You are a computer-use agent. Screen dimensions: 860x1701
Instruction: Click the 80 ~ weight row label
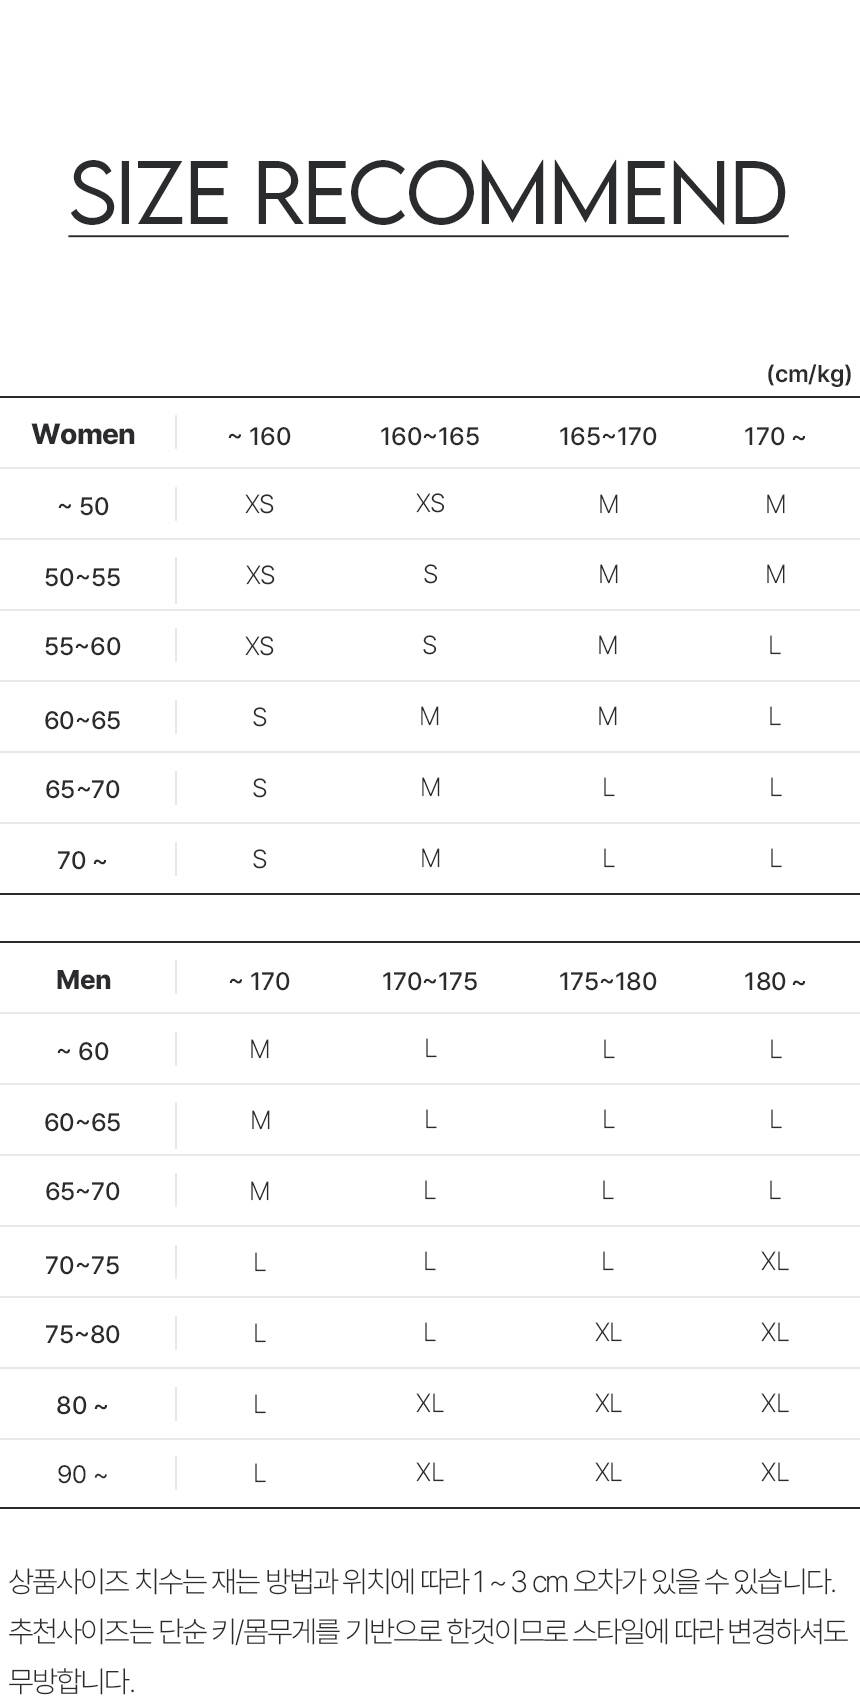(x=83, y=1405)
